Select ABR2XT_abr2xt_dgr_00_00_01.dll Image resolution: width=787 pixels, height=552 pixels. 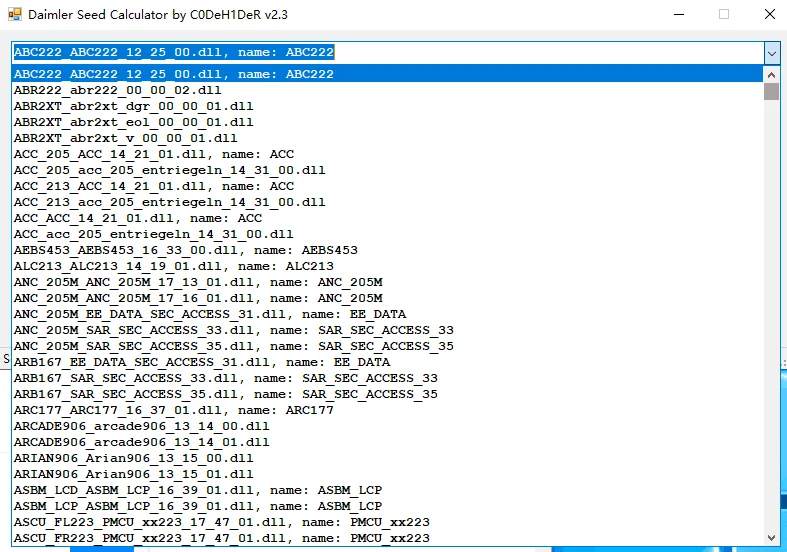coord(387,106)
